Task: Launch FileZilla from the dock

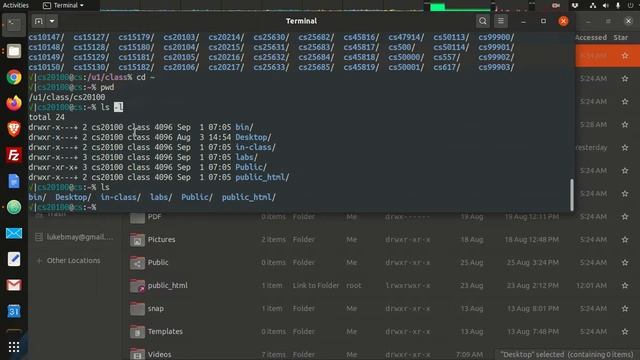Action: 14,155
